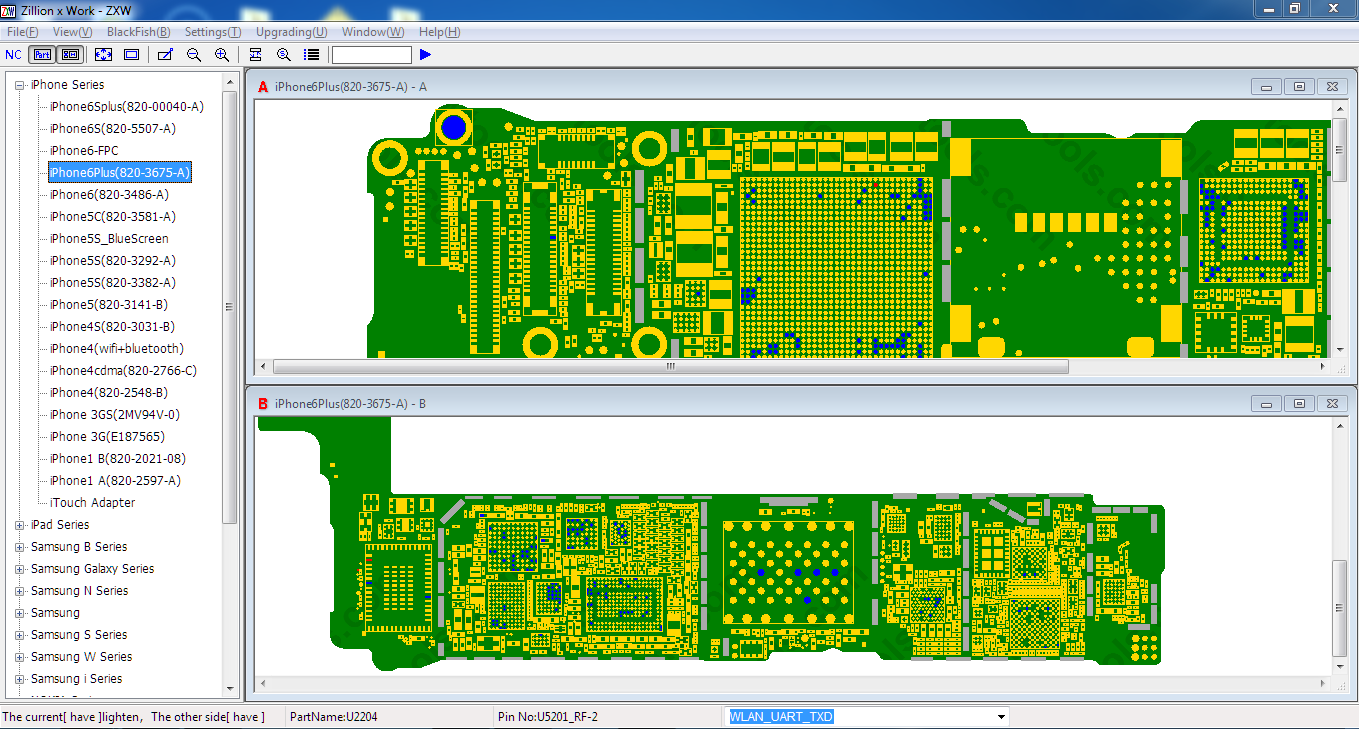
Task: Click the pencil-and-box edit icon
Action: 165,54
